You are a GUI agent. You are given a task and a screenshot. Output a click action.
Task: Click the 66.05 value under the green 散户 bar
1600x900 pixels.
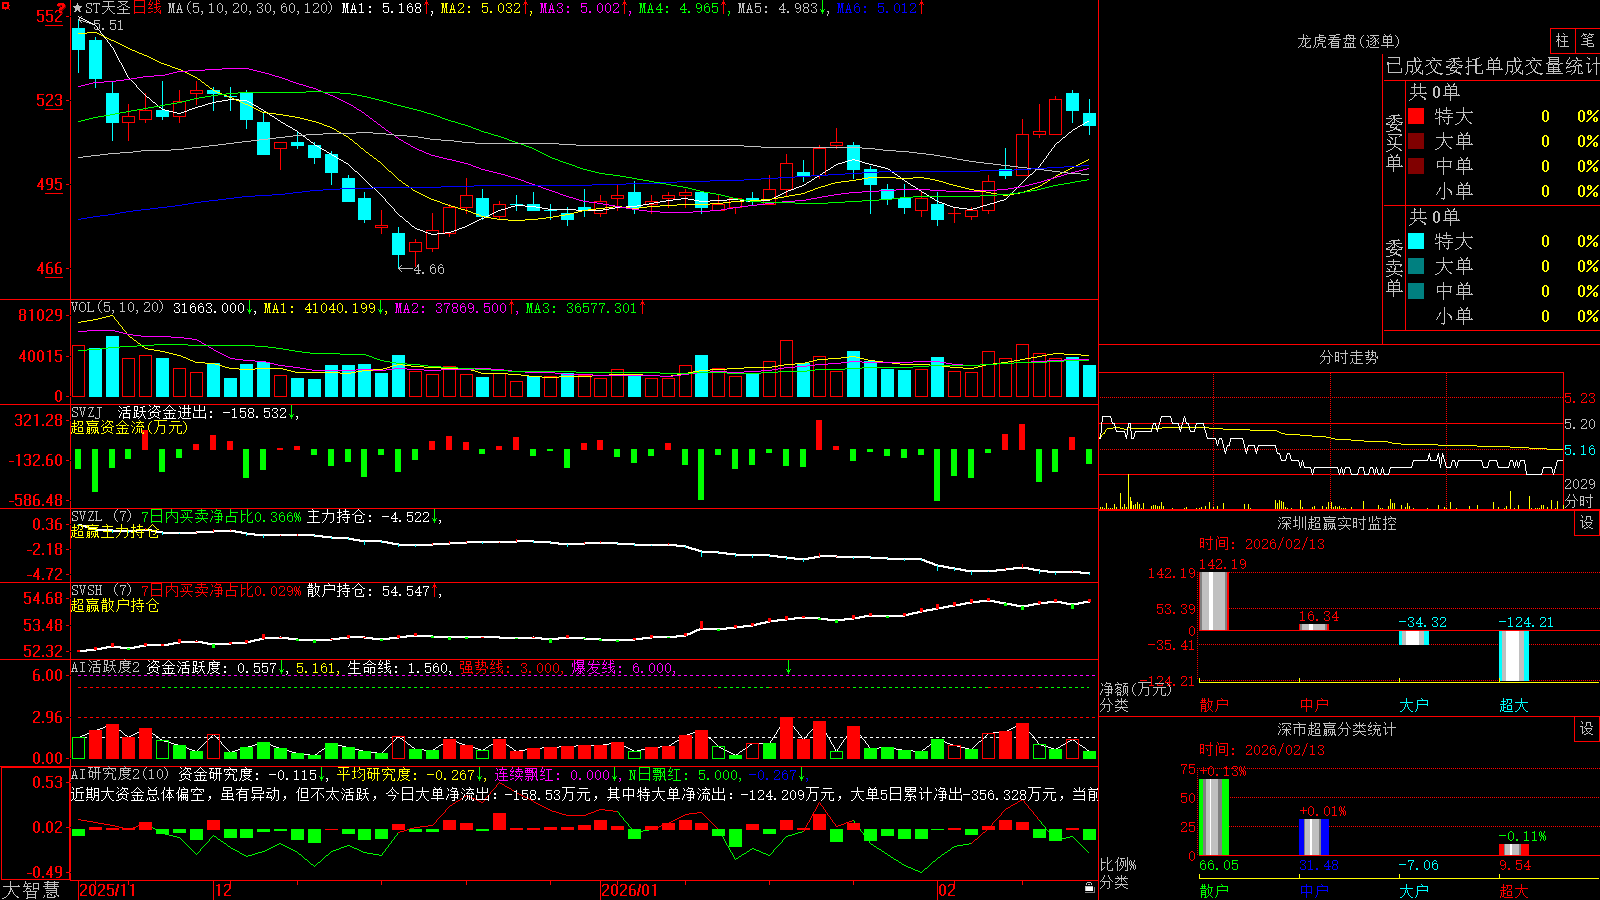[1219, 865]
